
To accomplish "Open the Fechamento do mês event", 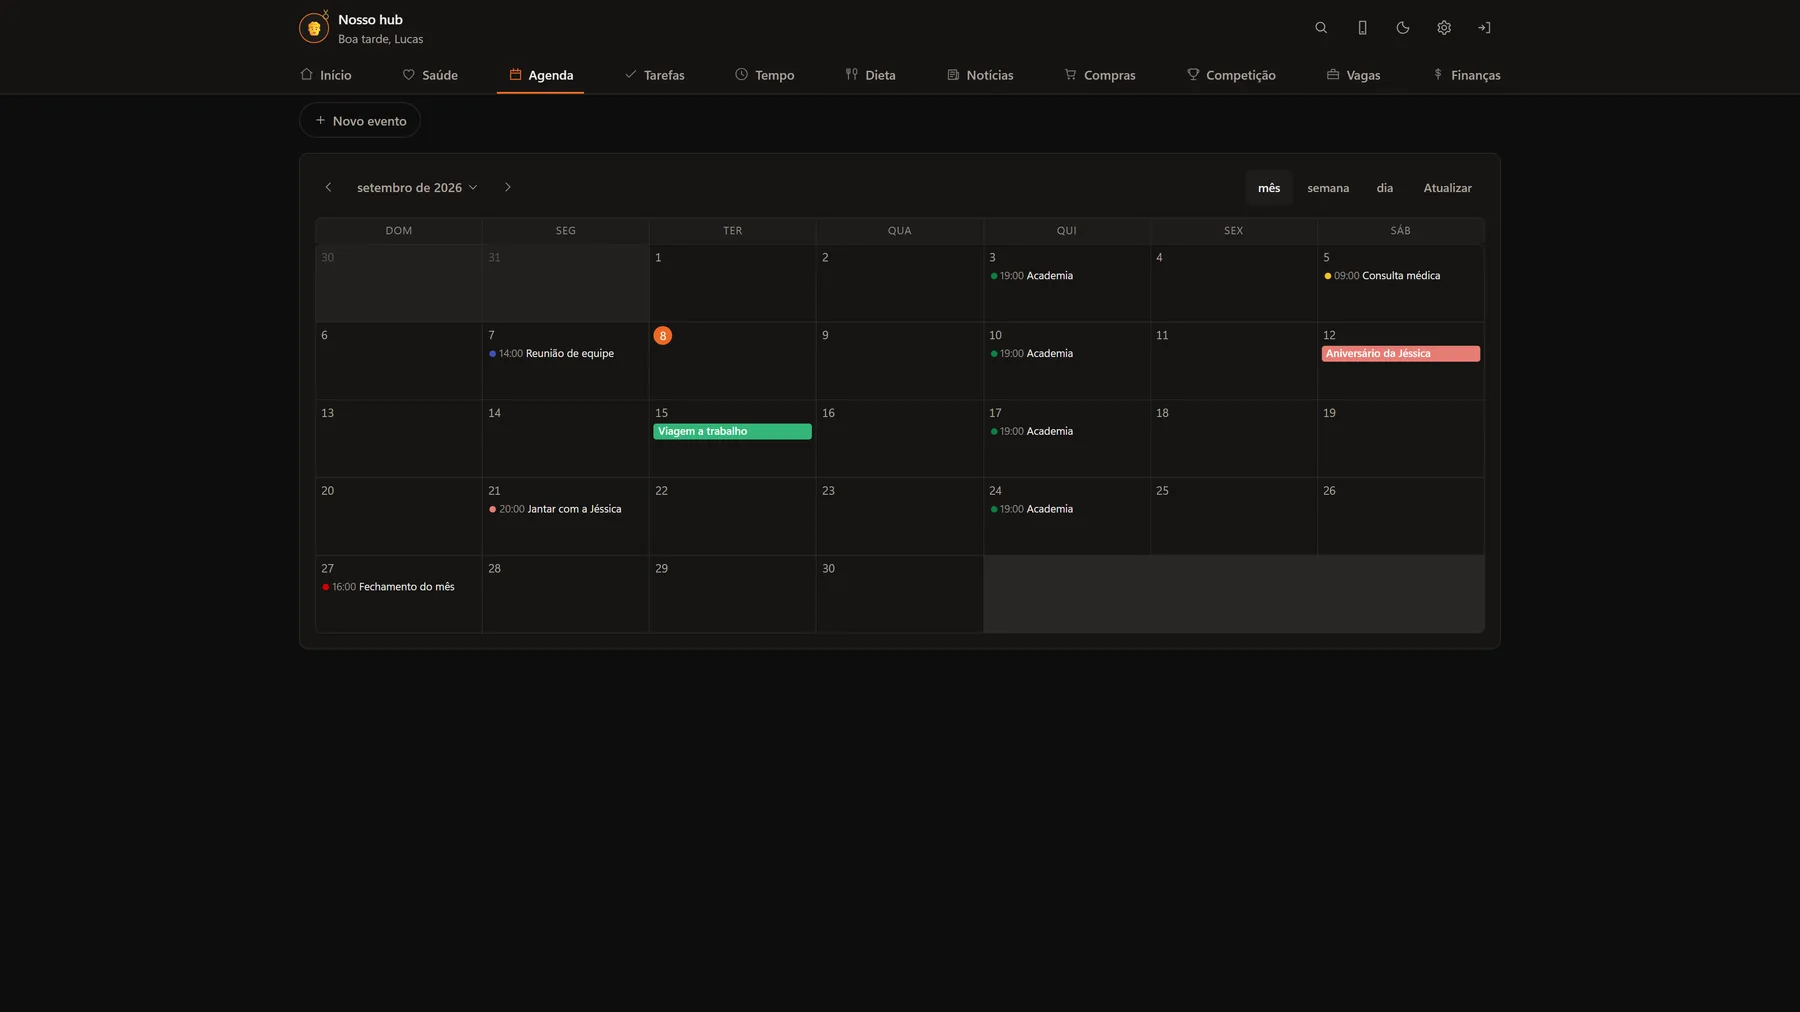I will (x=389, y=587).
